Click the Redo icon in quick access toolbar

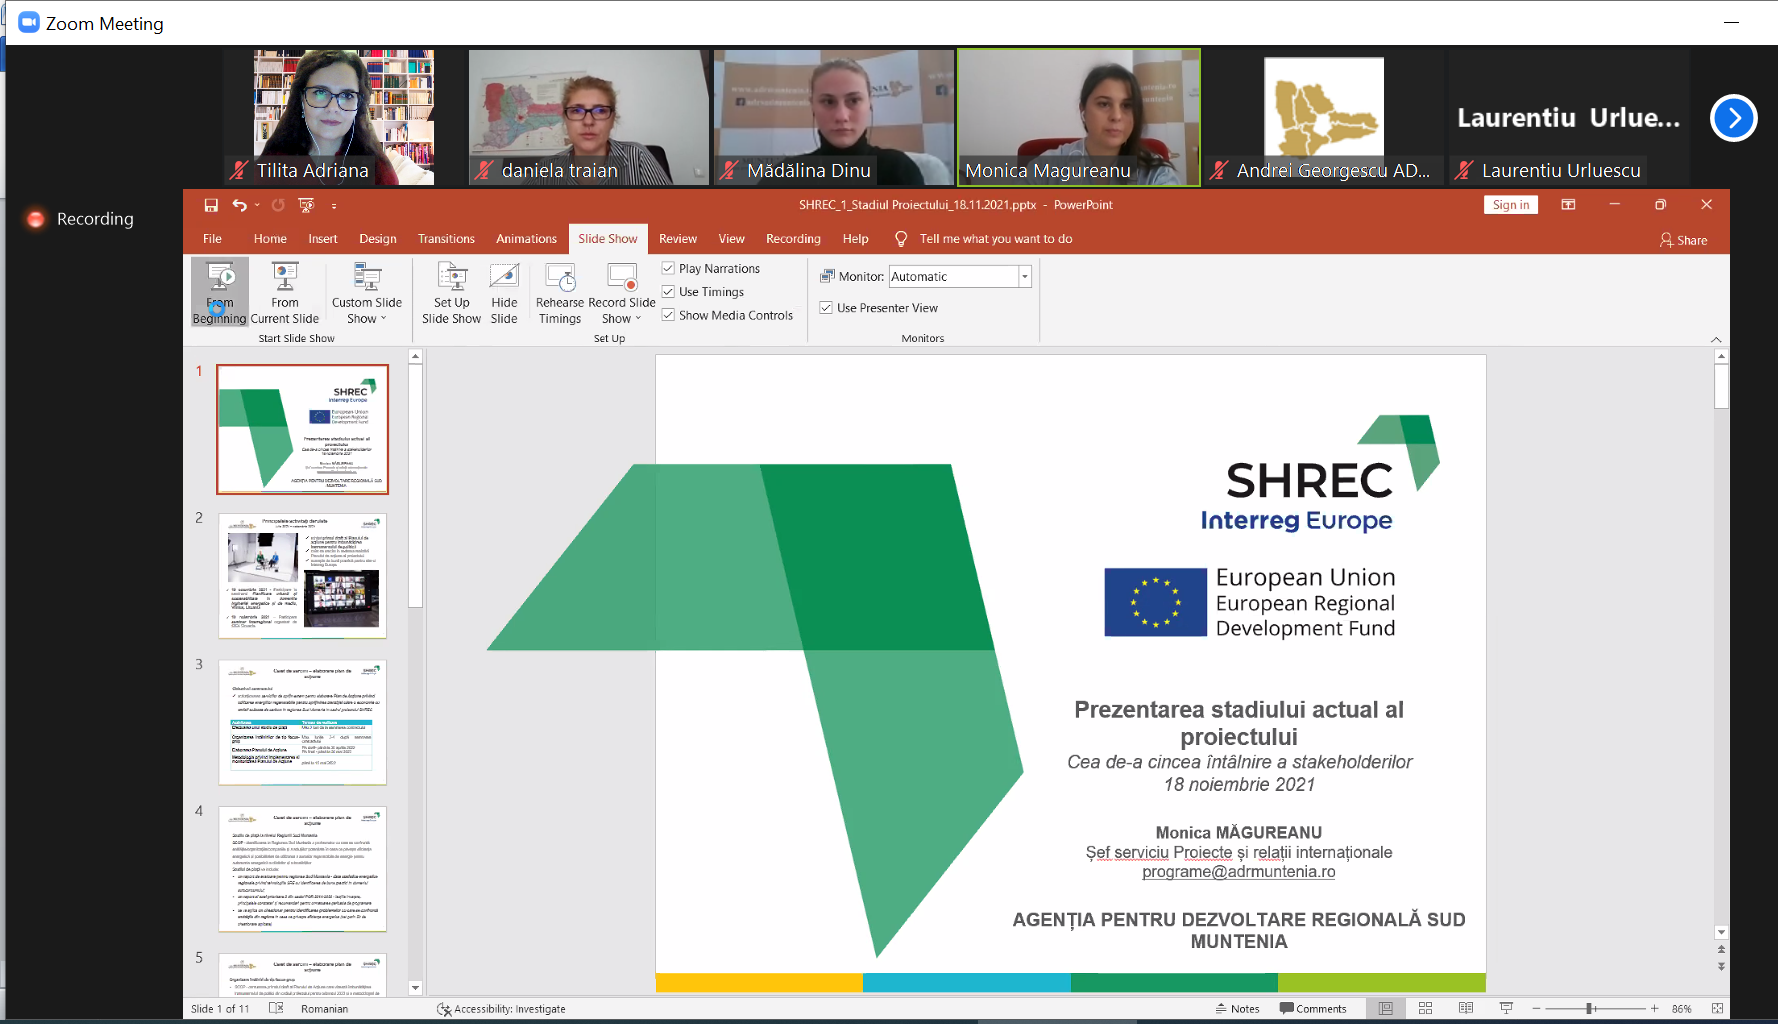[278, 205]
